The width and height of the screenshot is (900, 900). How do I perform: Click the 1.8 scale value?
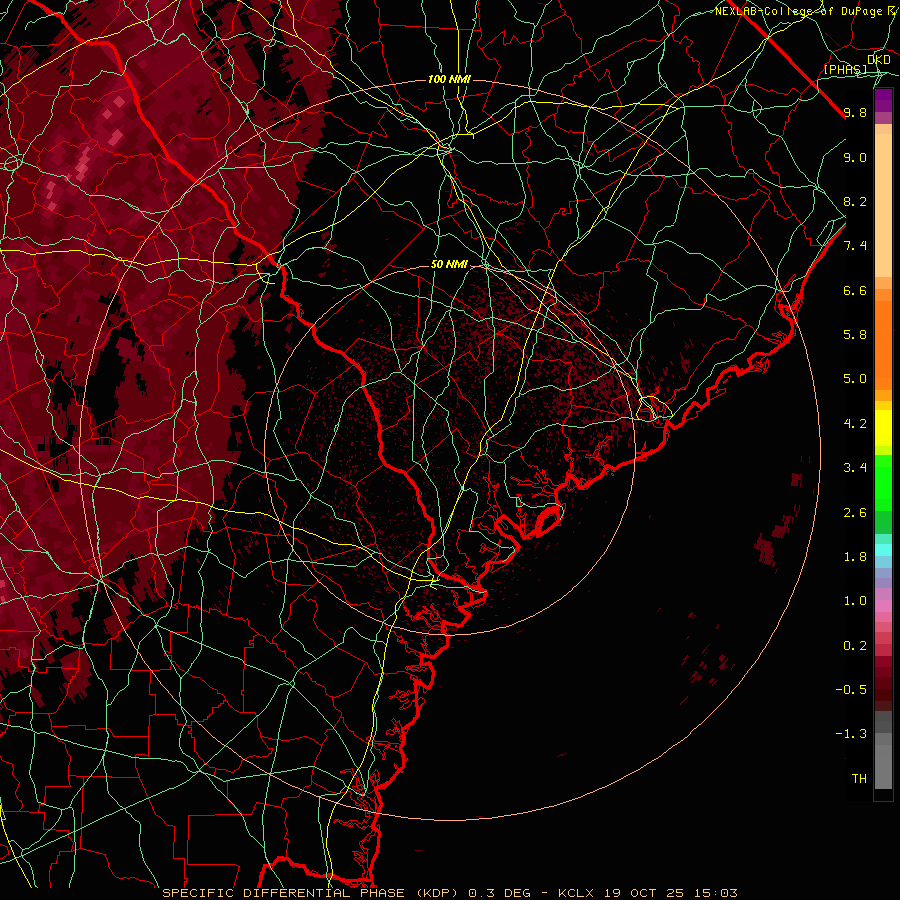(x=855, y=557)
